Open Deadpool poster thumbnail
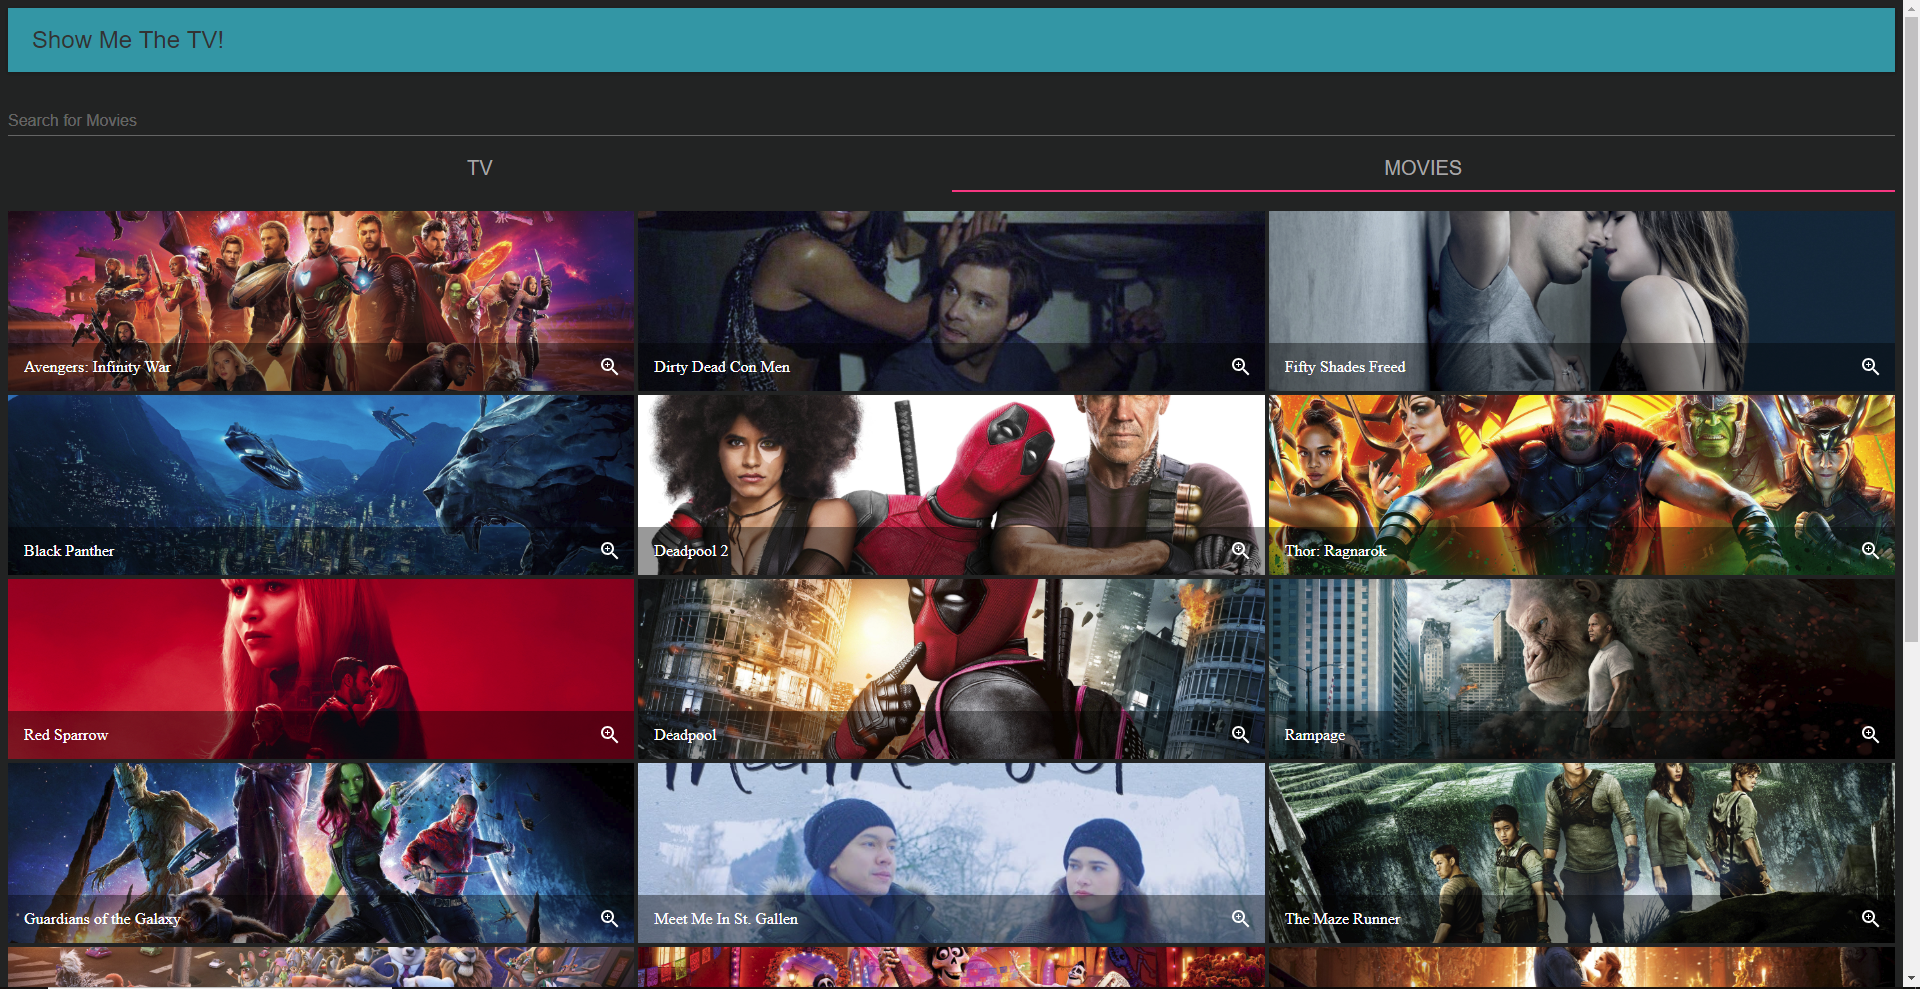Viewport: 1920px width, 989px height. 951,669
